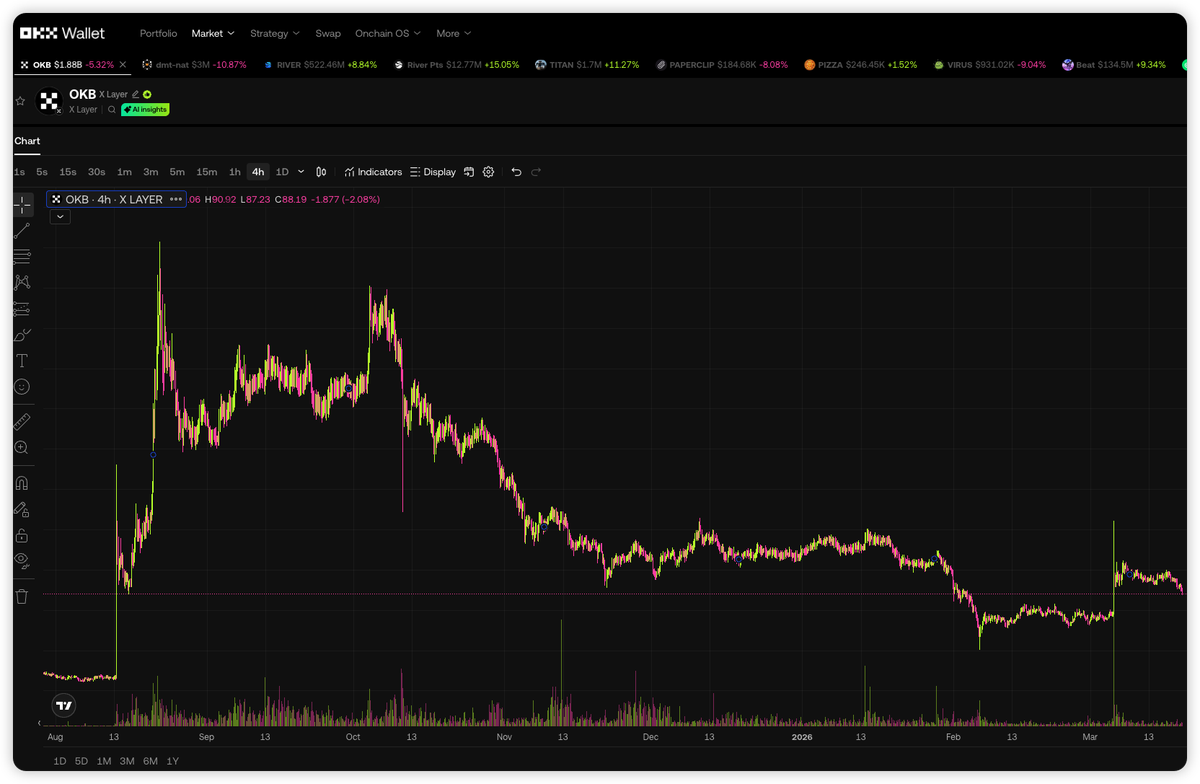Open the Portfolio page
The width and height of the screenshot is (1200, 784).
(158, 33)
